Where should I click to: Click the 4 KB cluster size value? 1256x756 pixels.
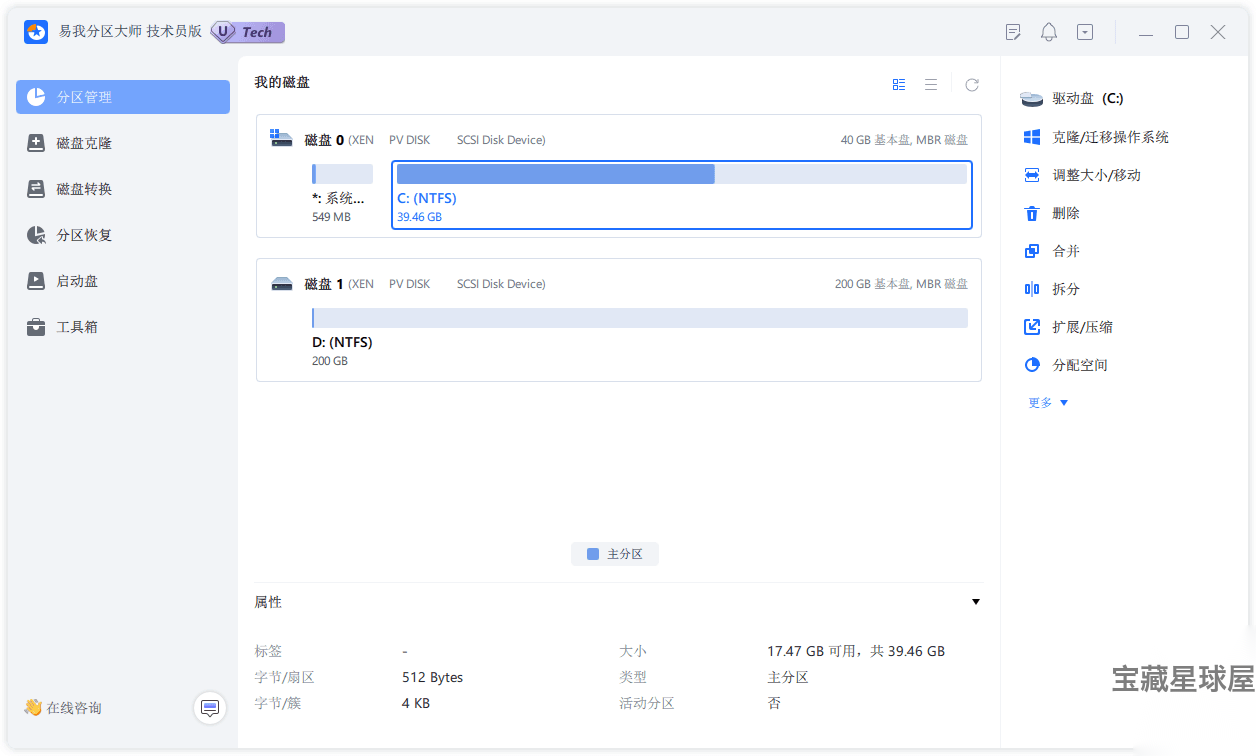pos(416,703)
